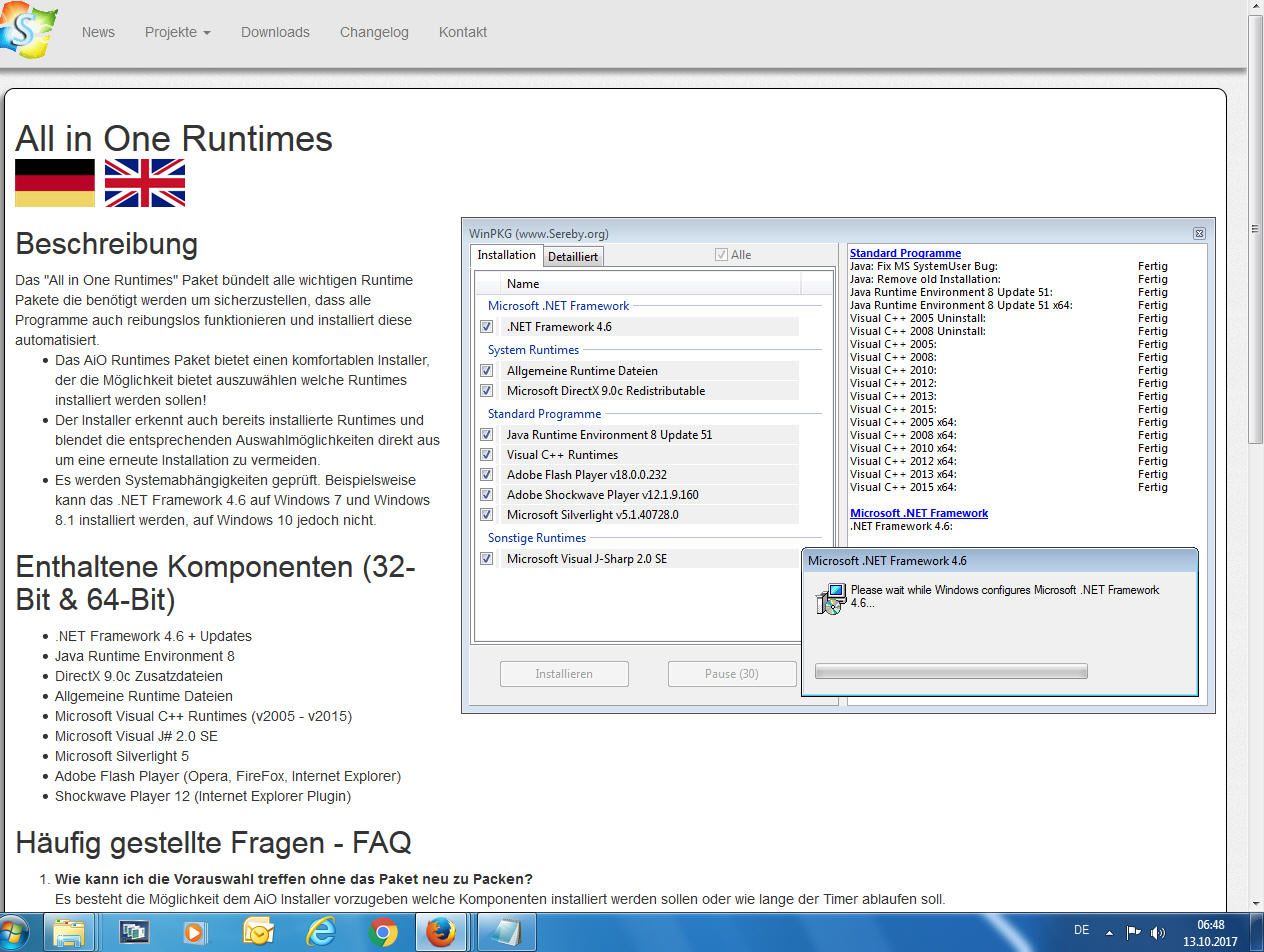
Task: Uncheck the .NET Framework 4.6 checkbox
Action: point(487,327)
